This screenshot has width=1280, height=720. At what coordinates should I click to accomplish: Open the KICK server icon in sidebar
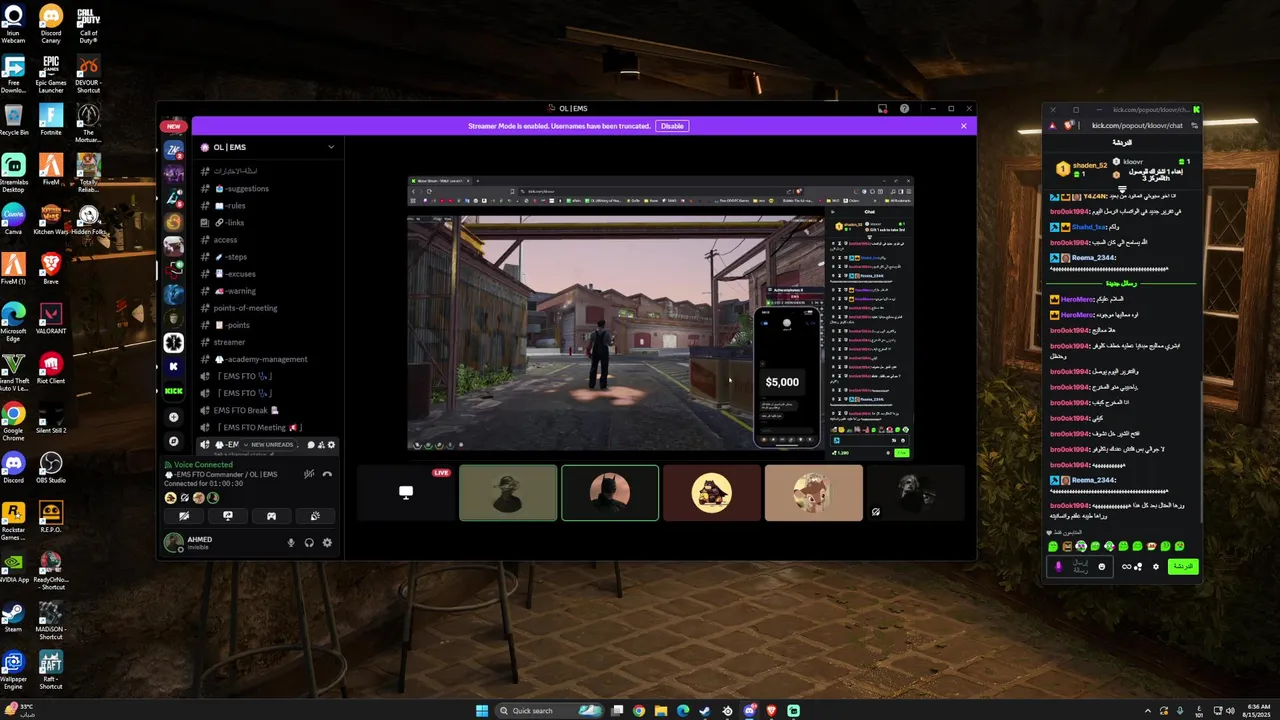[174, 391]
